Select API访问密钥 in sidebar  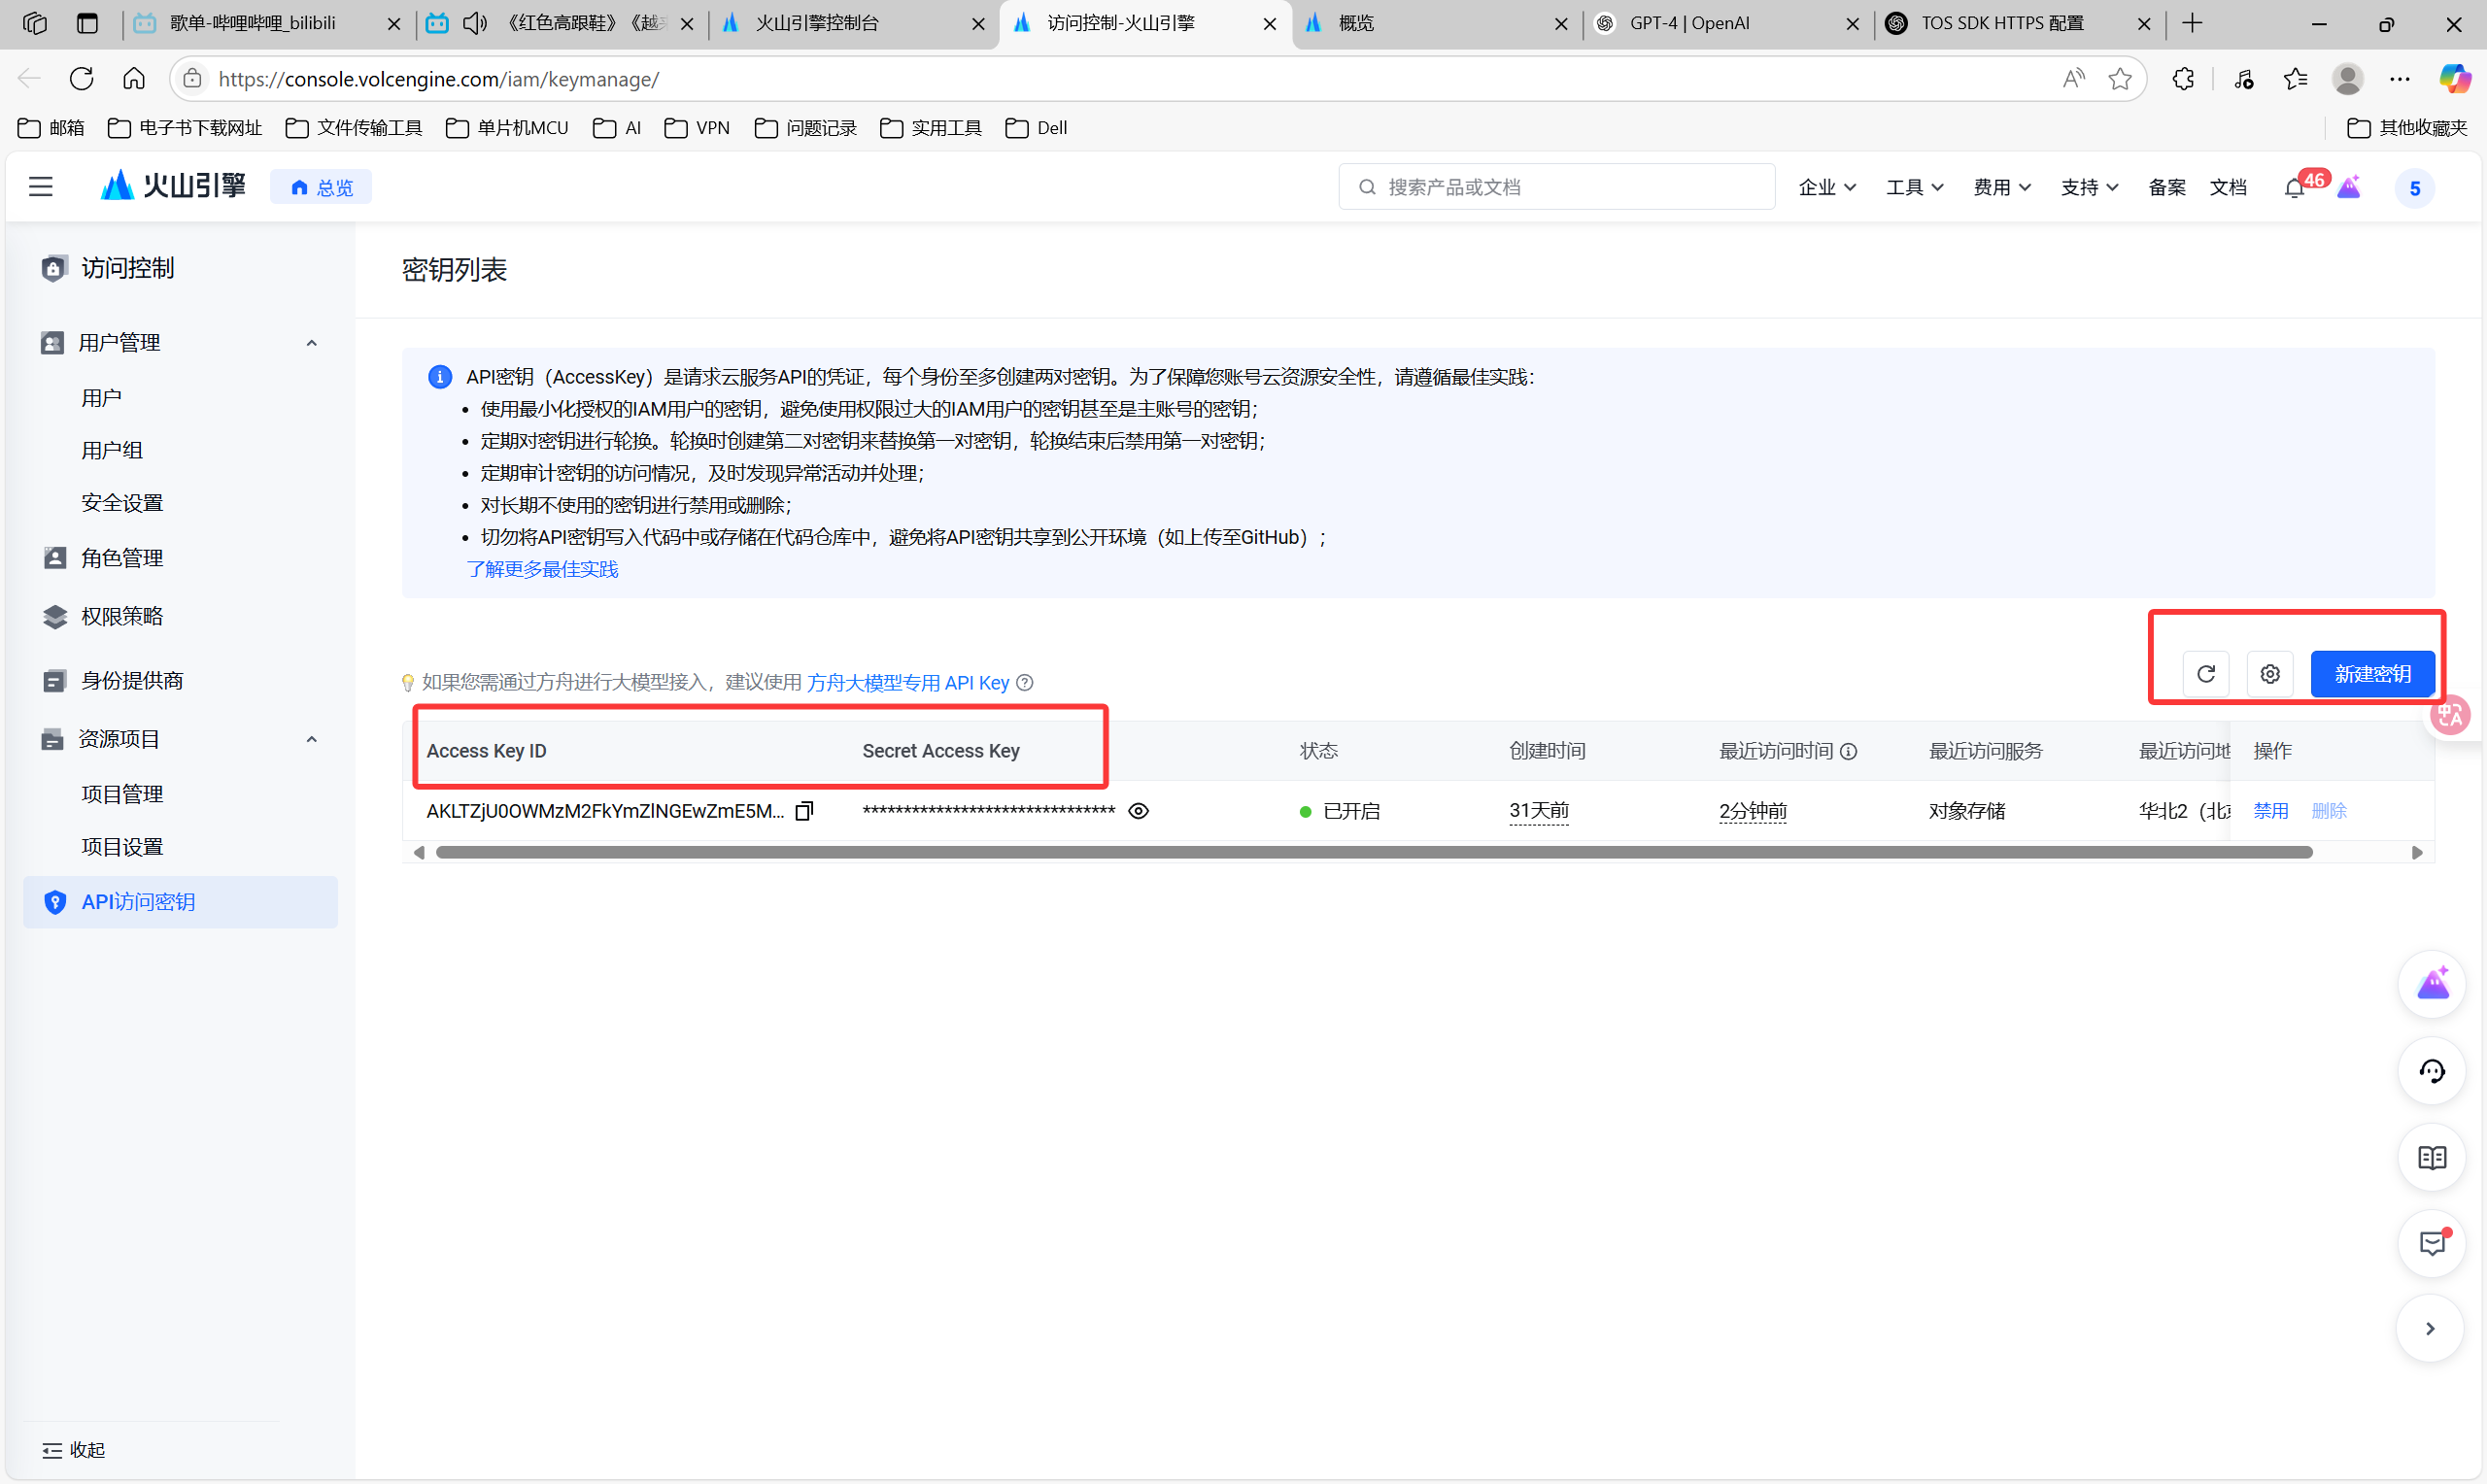pos(138,902)
